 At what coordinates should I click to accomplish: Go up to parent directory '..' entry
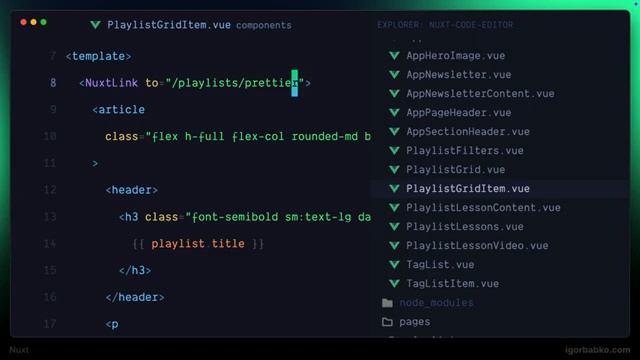coord(416,40)
